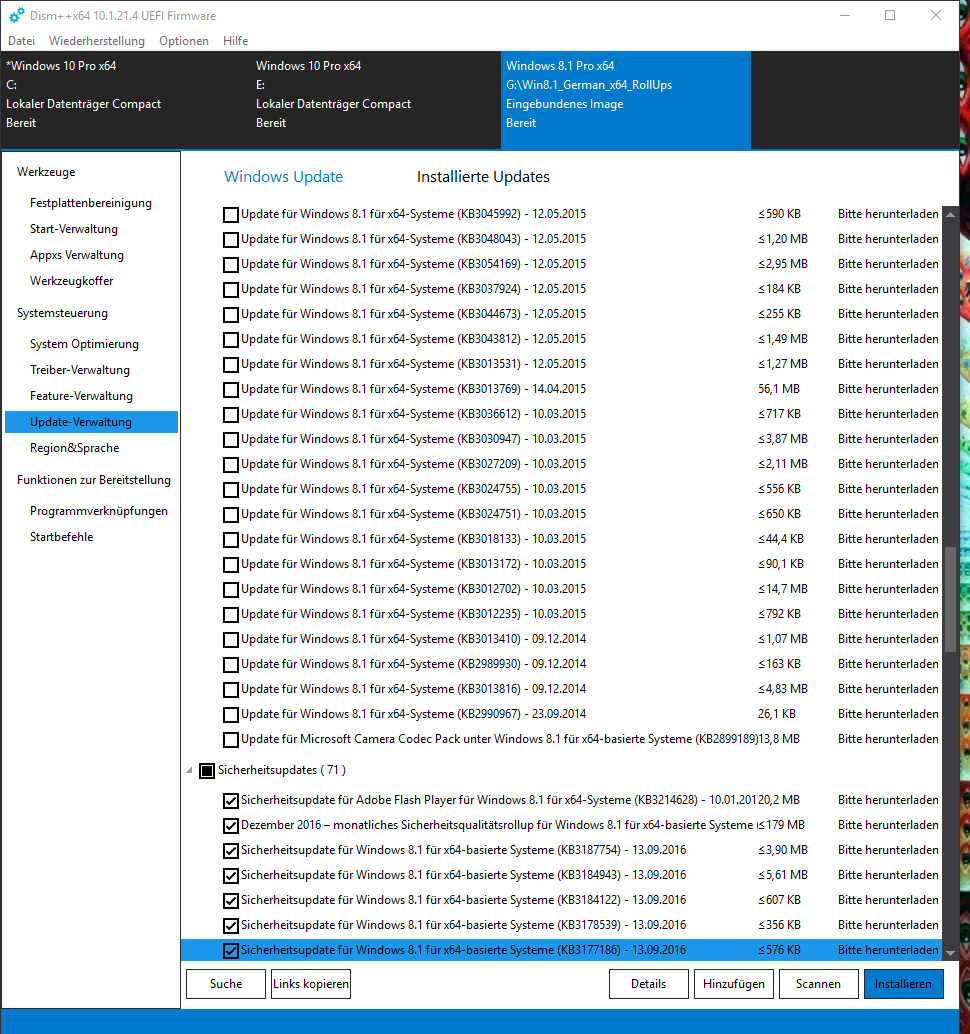Tick the Microsoft Camera Codec Pack checkbox
970x1034 pixels.
[231, 740]
